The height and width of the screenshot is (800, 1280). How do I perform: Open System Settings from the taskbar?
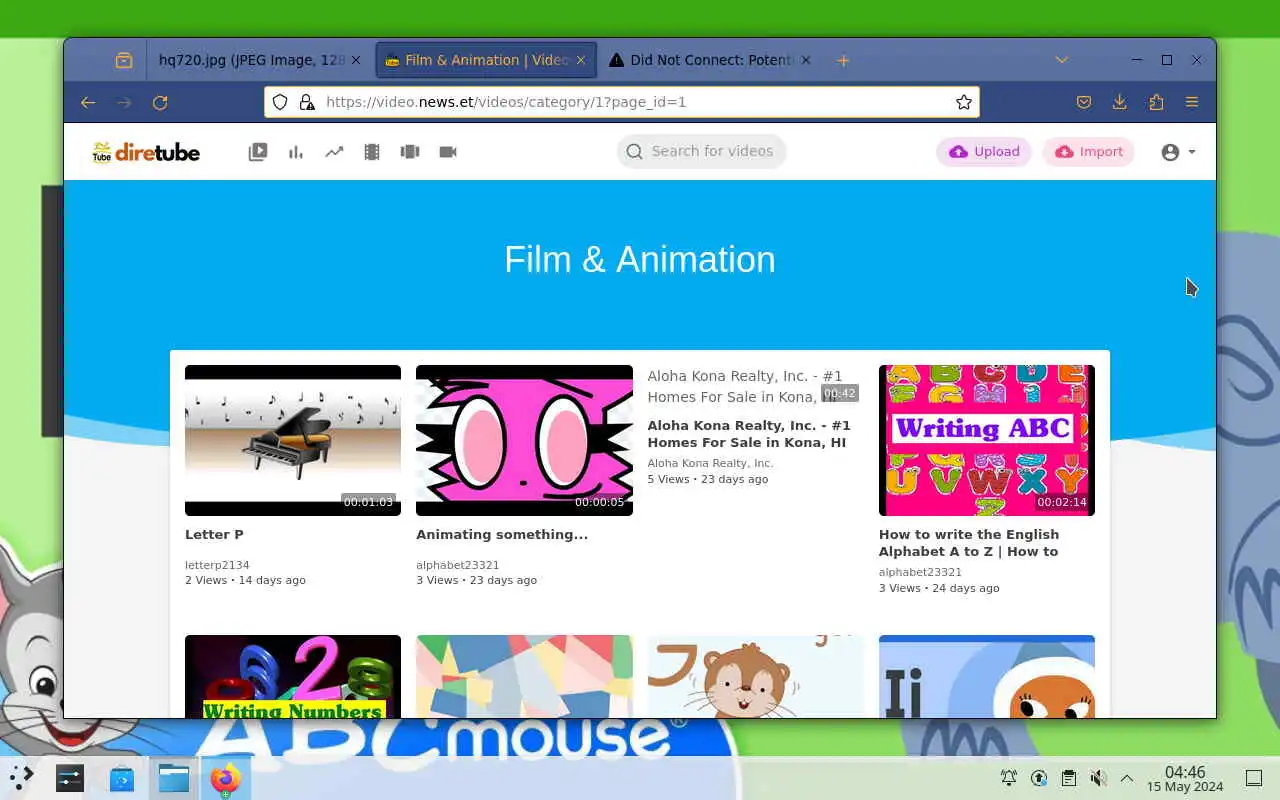(70, 777)
